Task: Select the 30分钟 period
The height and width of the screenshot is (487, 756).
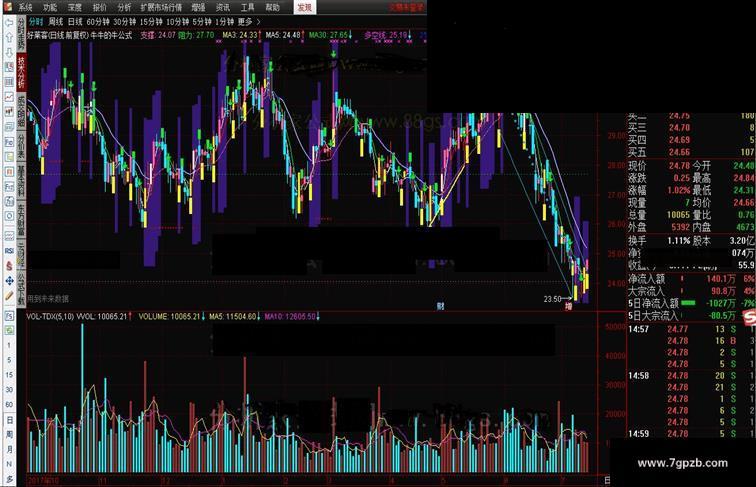Action: pos(124,22)
